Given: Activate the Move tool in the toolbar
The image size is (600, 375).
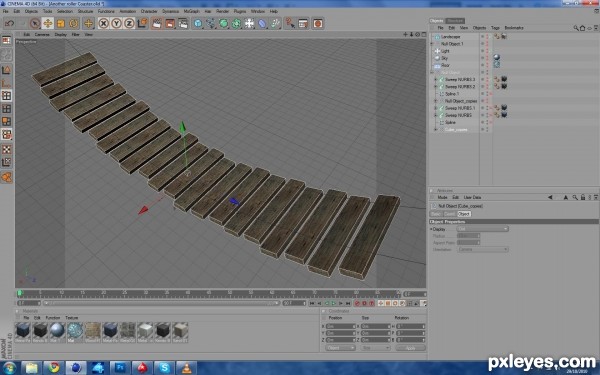Looking at the screenshot, I should coord(48,23).
